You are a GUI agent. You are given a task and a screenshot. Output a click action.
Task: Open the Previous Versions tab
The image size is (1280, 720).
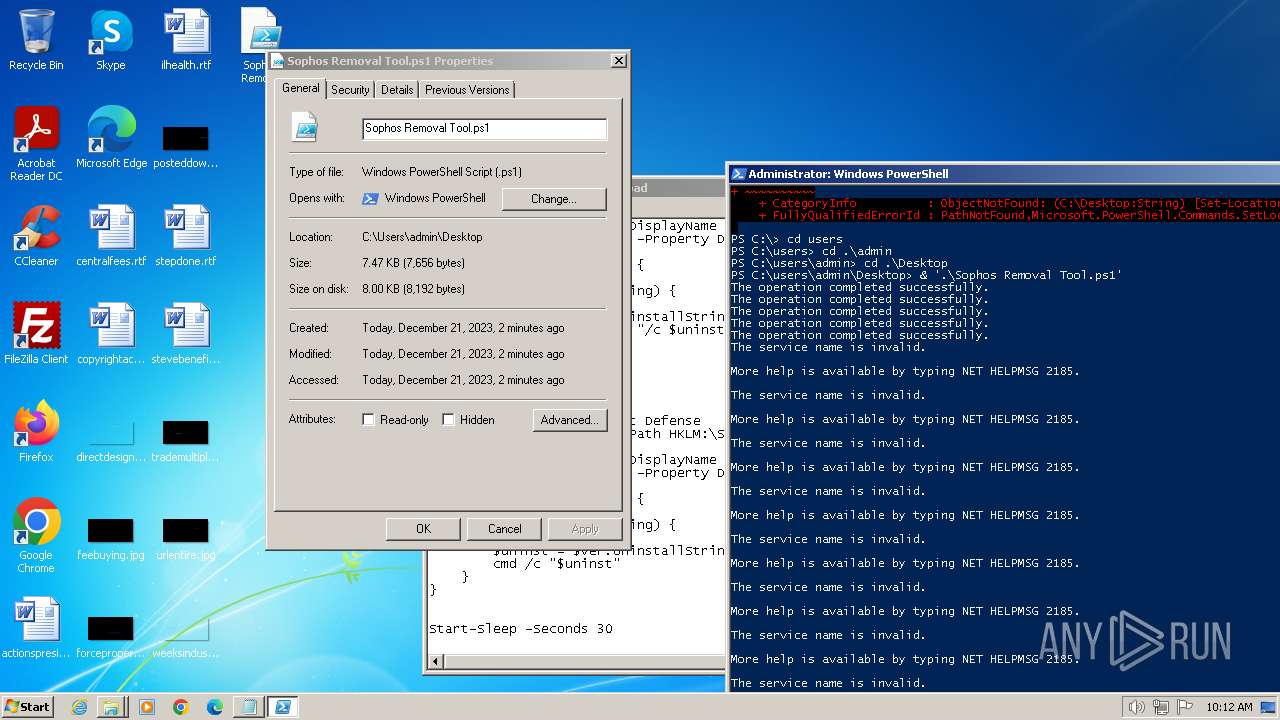(467, 90)
